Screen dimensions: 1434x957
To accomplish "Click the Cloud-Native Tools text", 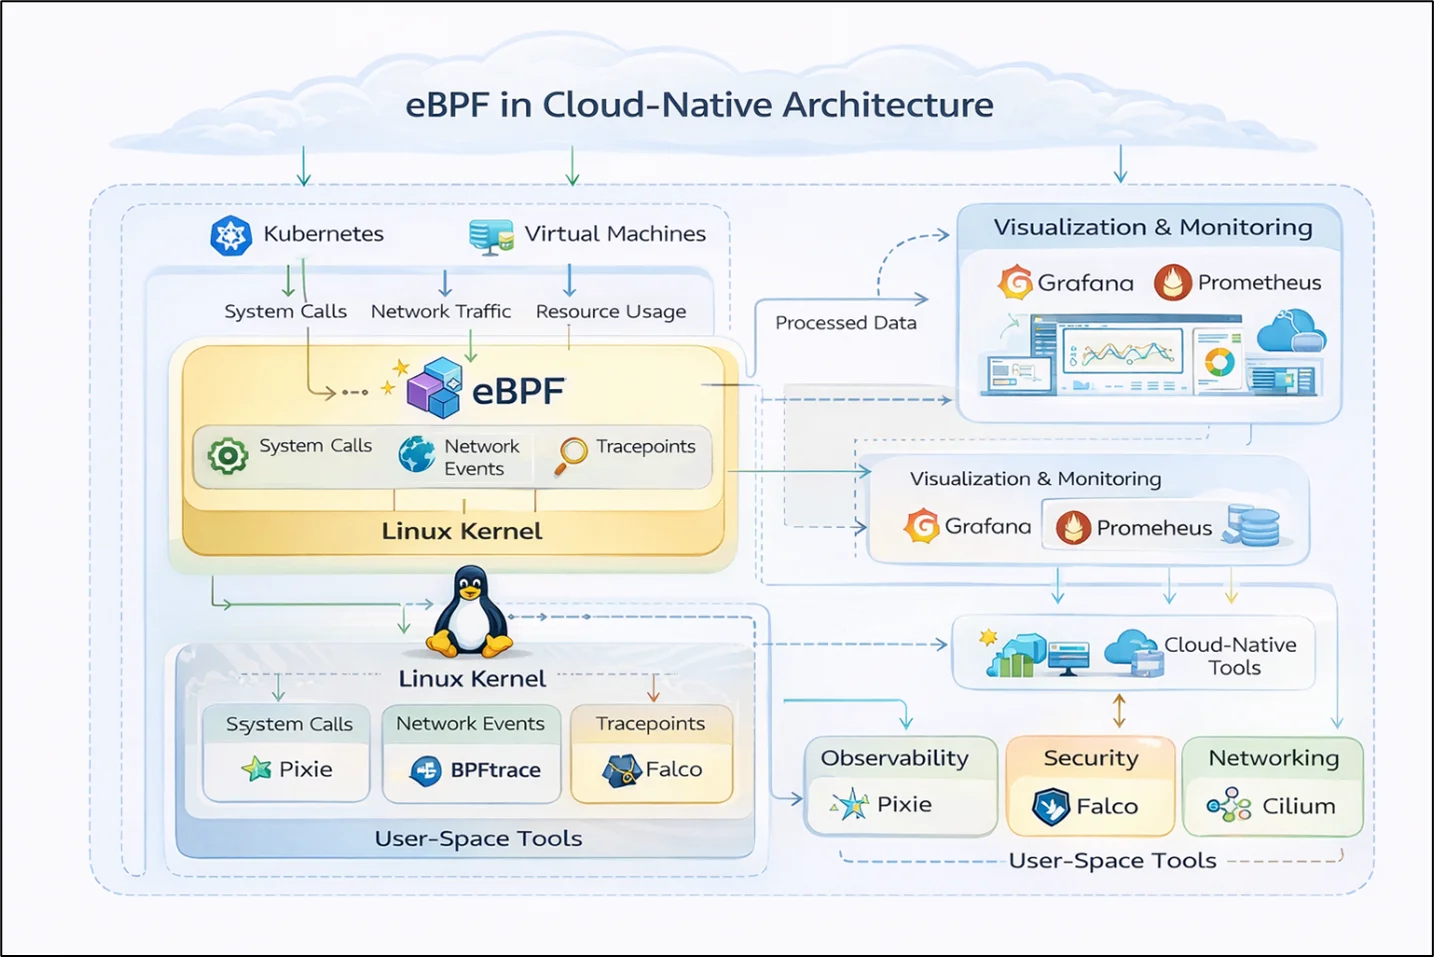I will click(1231, 656).
